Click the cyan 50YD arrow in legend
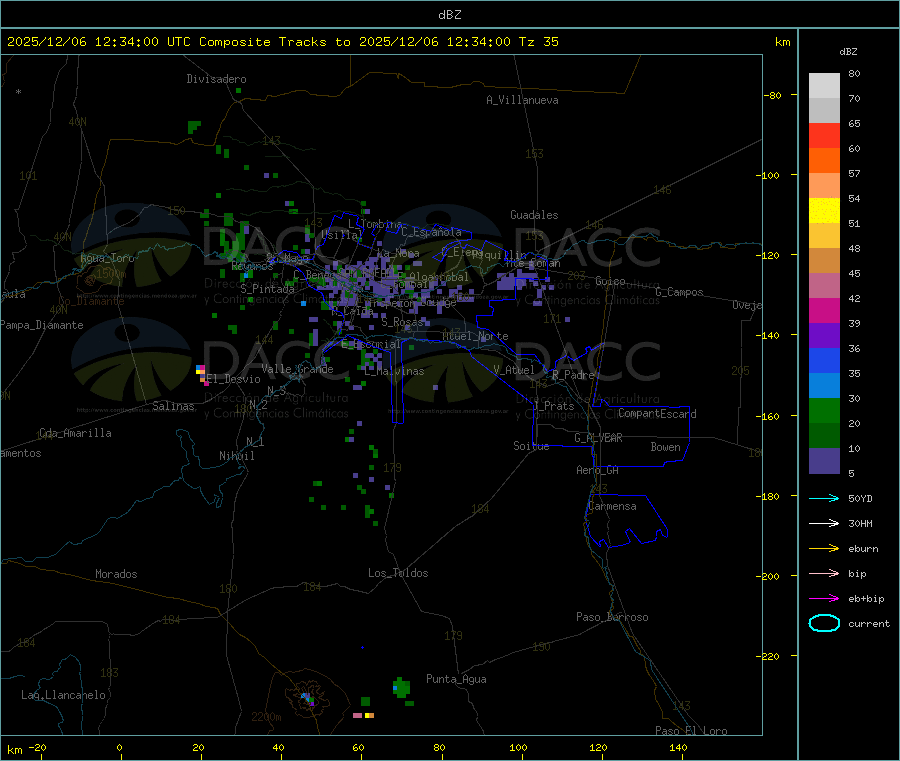The image size is (900, 761). point(824,498)
